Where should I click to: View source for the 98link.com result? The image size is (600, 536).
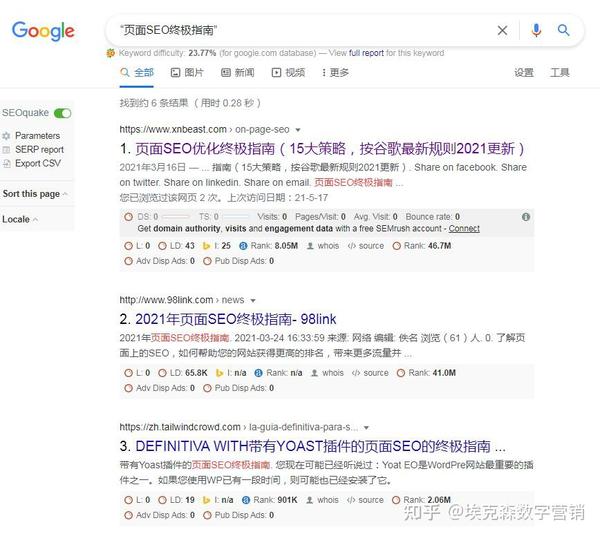click(x=370, y=373)
